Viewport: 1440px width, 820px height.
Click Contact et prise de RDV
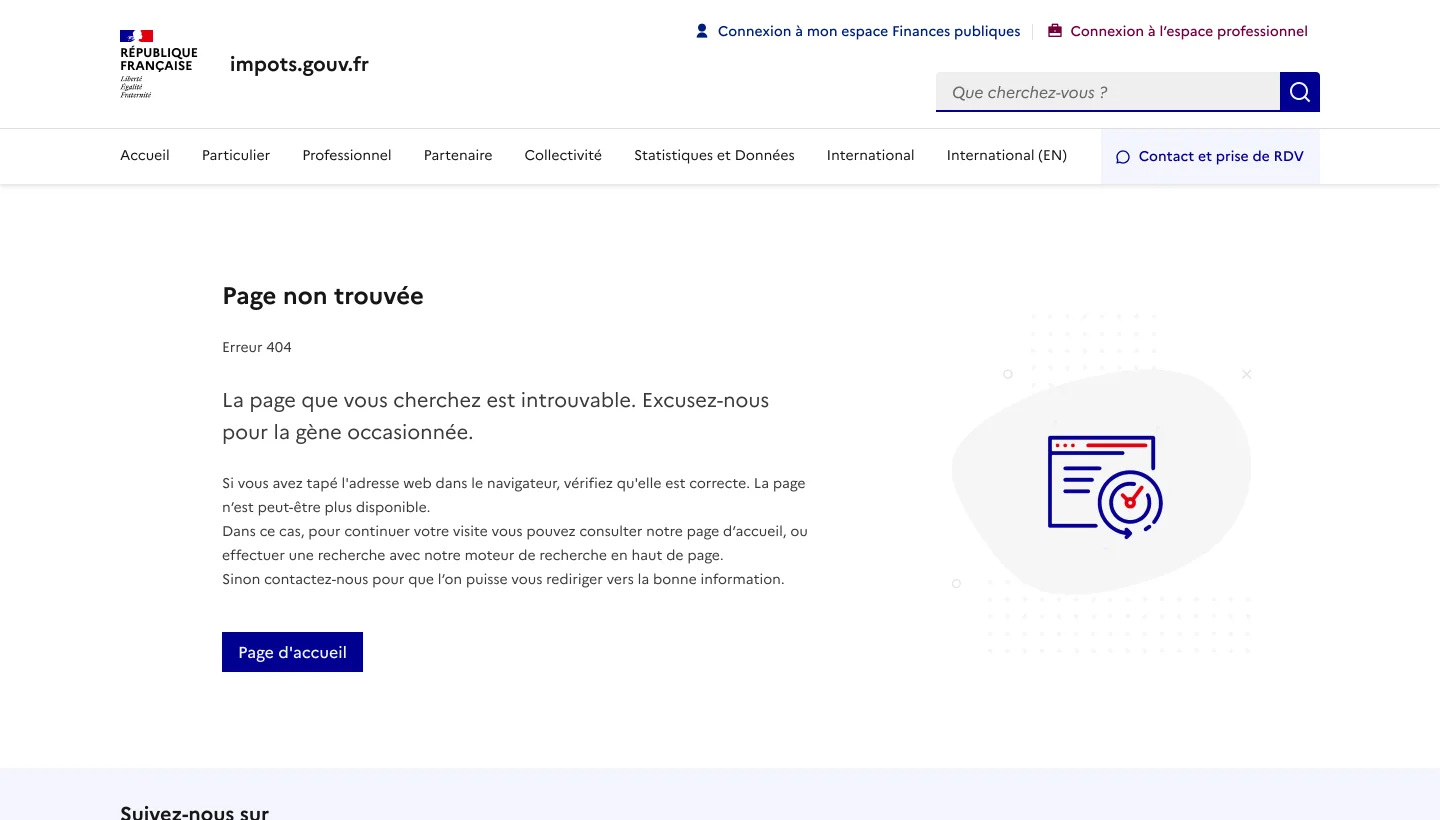[1210, 157]
